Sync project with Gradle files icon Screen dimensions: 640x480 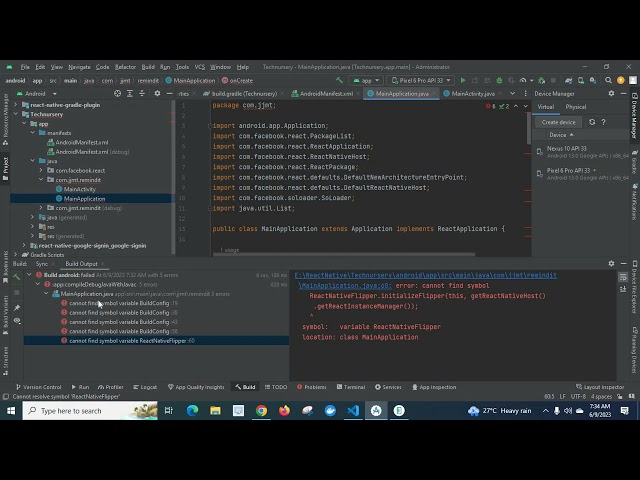pyautogui.click(x=569, y=80)
